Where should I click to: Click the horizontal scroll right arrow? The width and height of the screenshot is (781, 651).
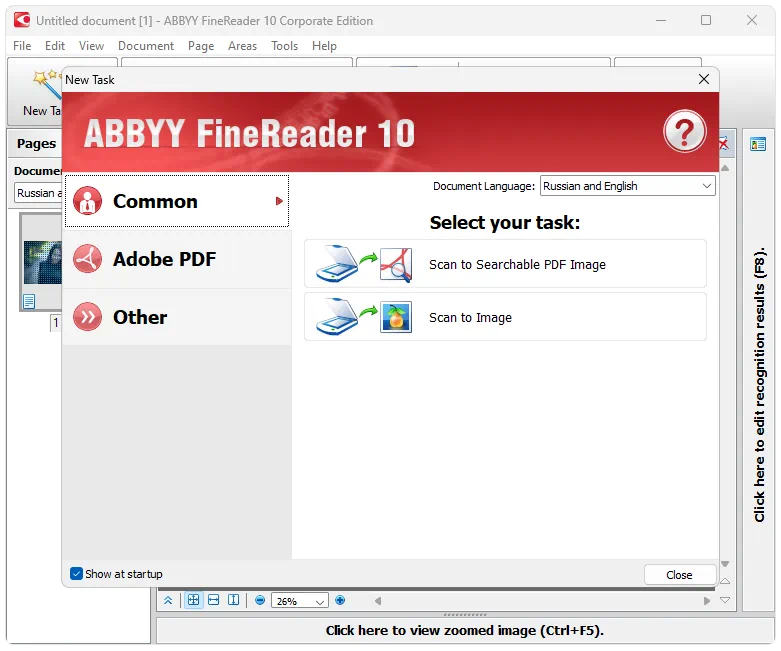(707, 601)
